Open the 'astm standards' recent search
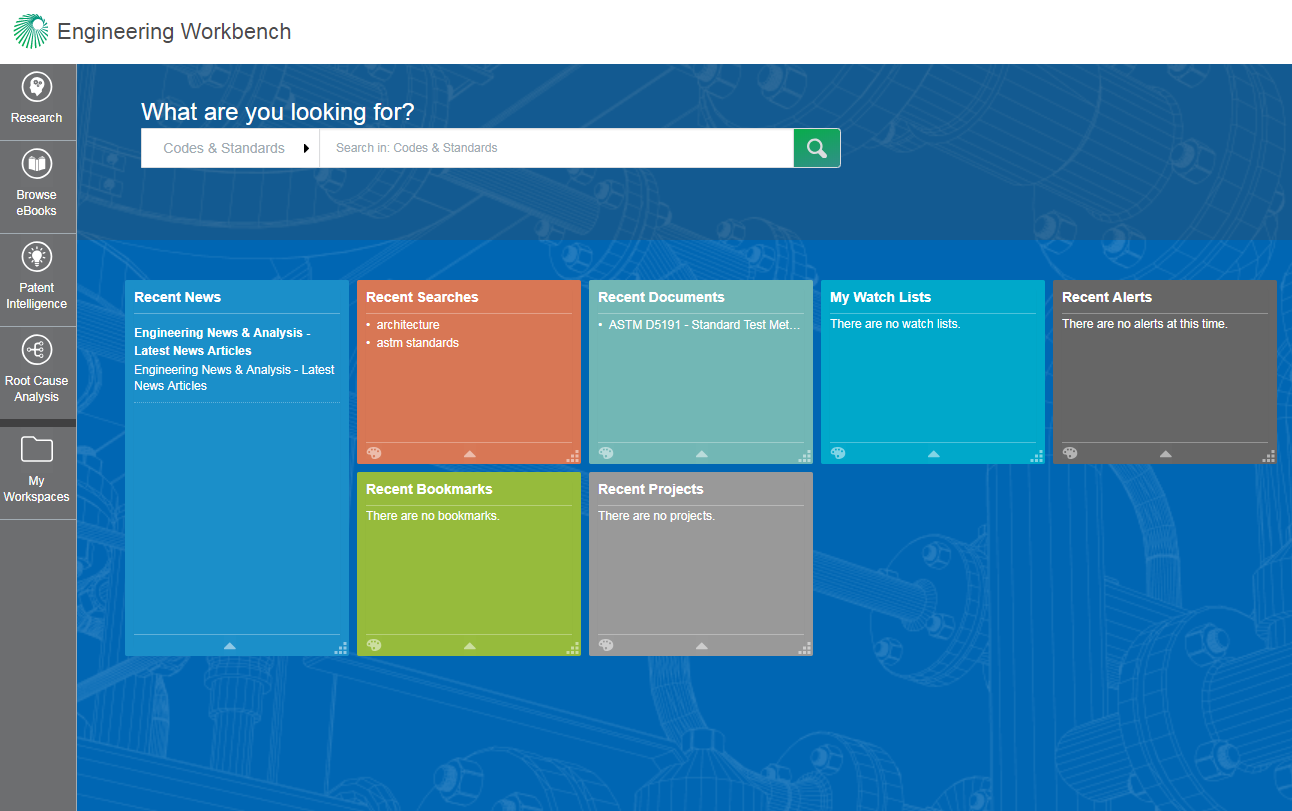Viewport: 1292px width, 811px height. tap(418, 343)
